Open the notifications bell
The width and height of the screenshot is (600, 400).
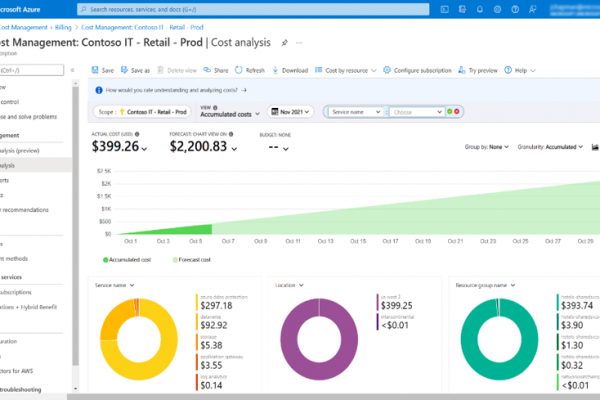(480, 10)
